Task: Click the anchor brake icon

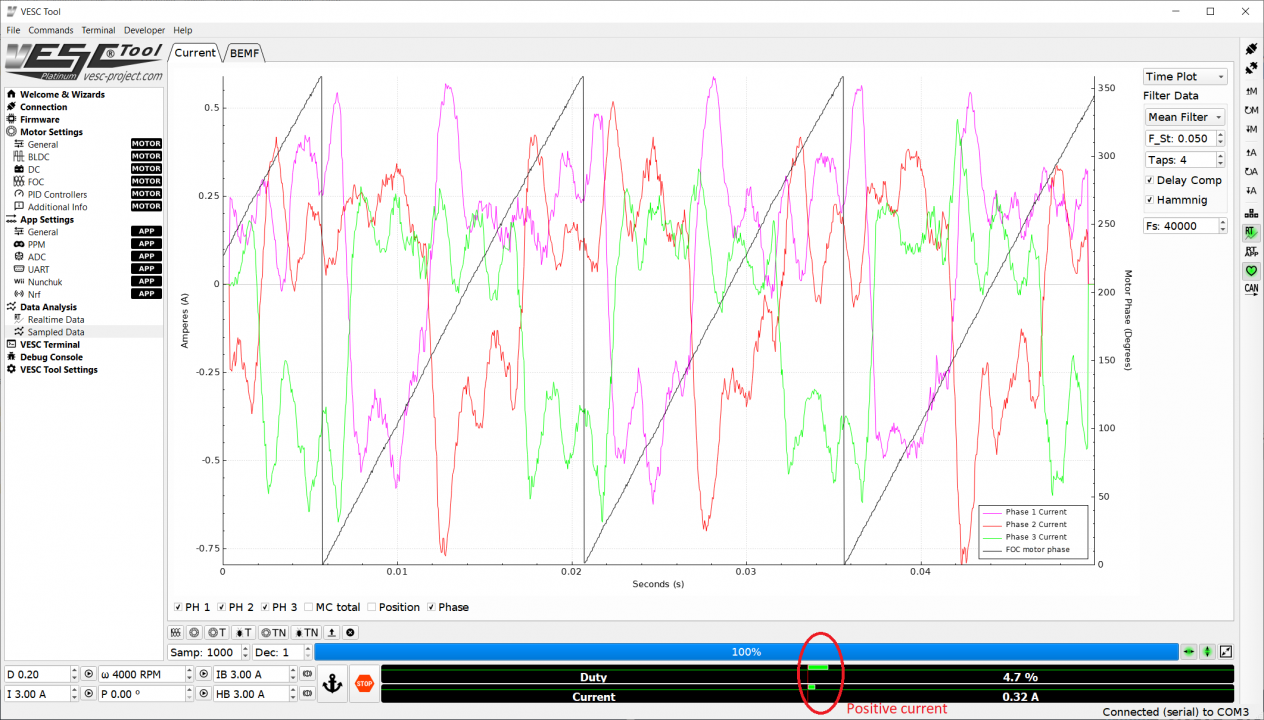Action: [x=332, y=684]
